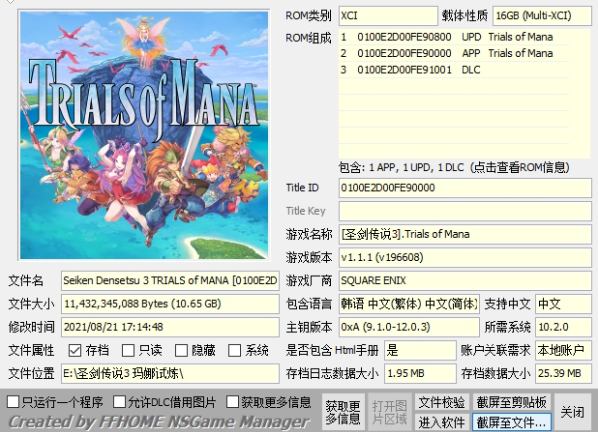Screen dimensions: 598x432
Task: Click the 支持中文 field showing 中文
Action: tap(563, 304)
